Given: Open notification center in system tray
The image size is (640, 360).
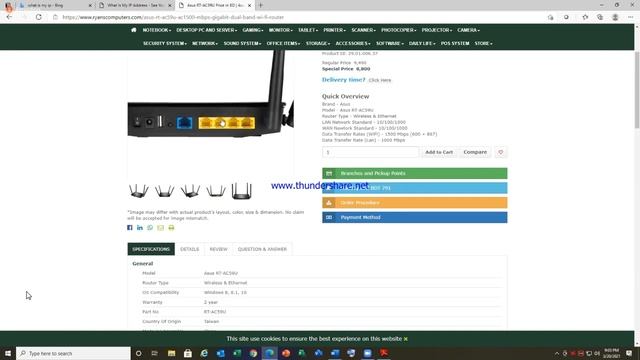Looking at the screenshot, I should tap(629, 353).
